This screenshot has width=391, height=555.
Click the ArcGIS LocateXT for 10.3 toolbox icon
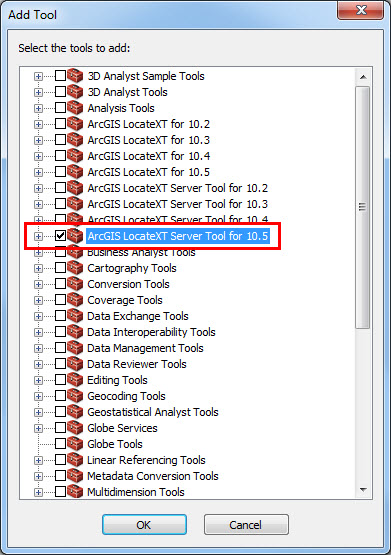pos(75,140)
